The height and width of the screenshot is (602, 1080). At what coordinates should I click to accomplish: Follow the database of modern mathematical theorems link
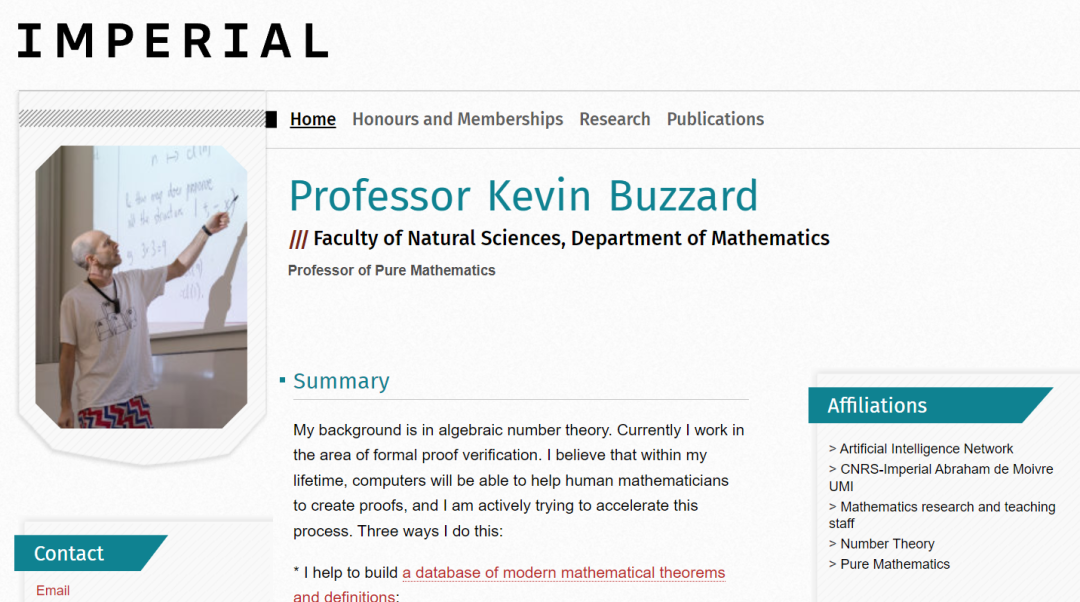(x=509, y=583)
